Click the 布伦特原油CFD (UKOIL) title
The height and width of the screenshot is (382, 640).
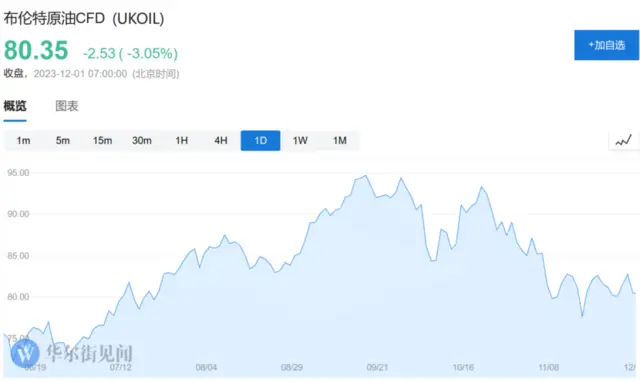click(x=84, y=18)
